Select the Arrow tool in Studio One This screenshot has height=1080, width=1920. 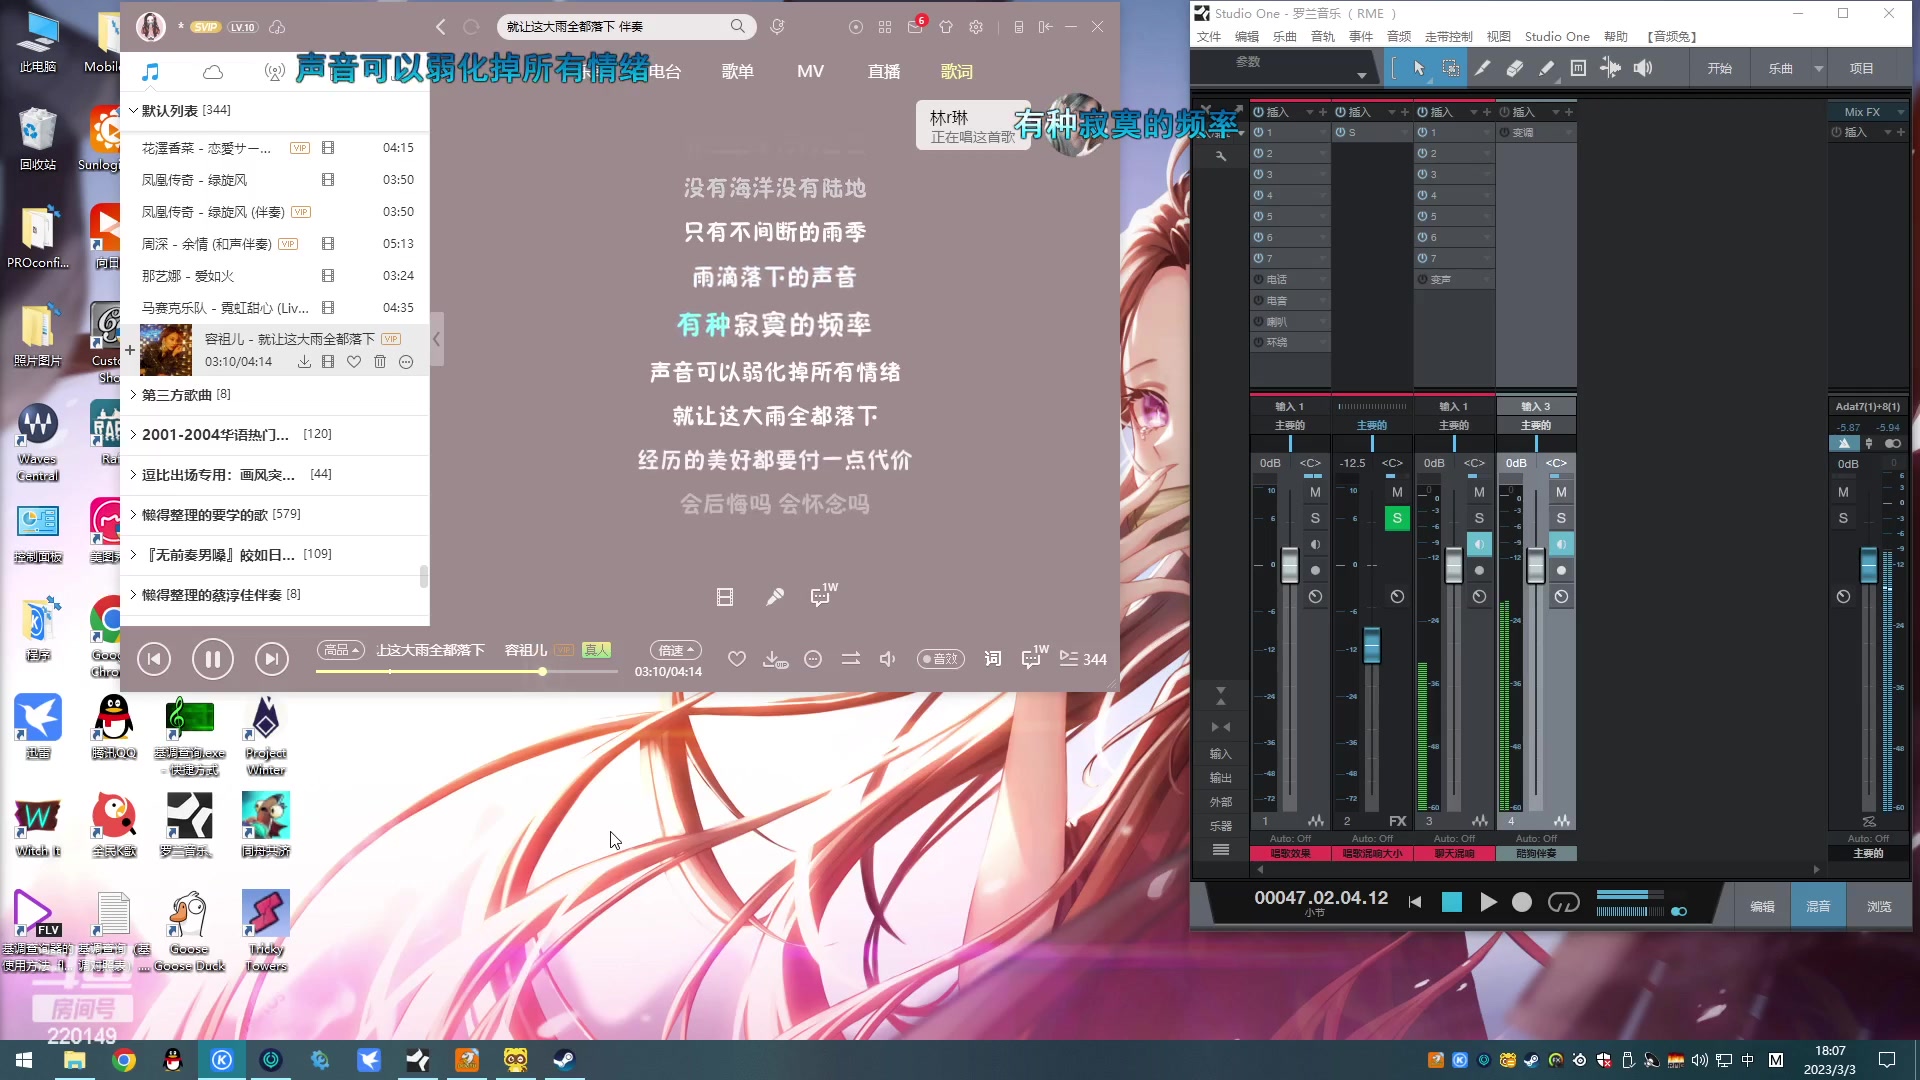pyautogui.click(x=1418, y=69)
